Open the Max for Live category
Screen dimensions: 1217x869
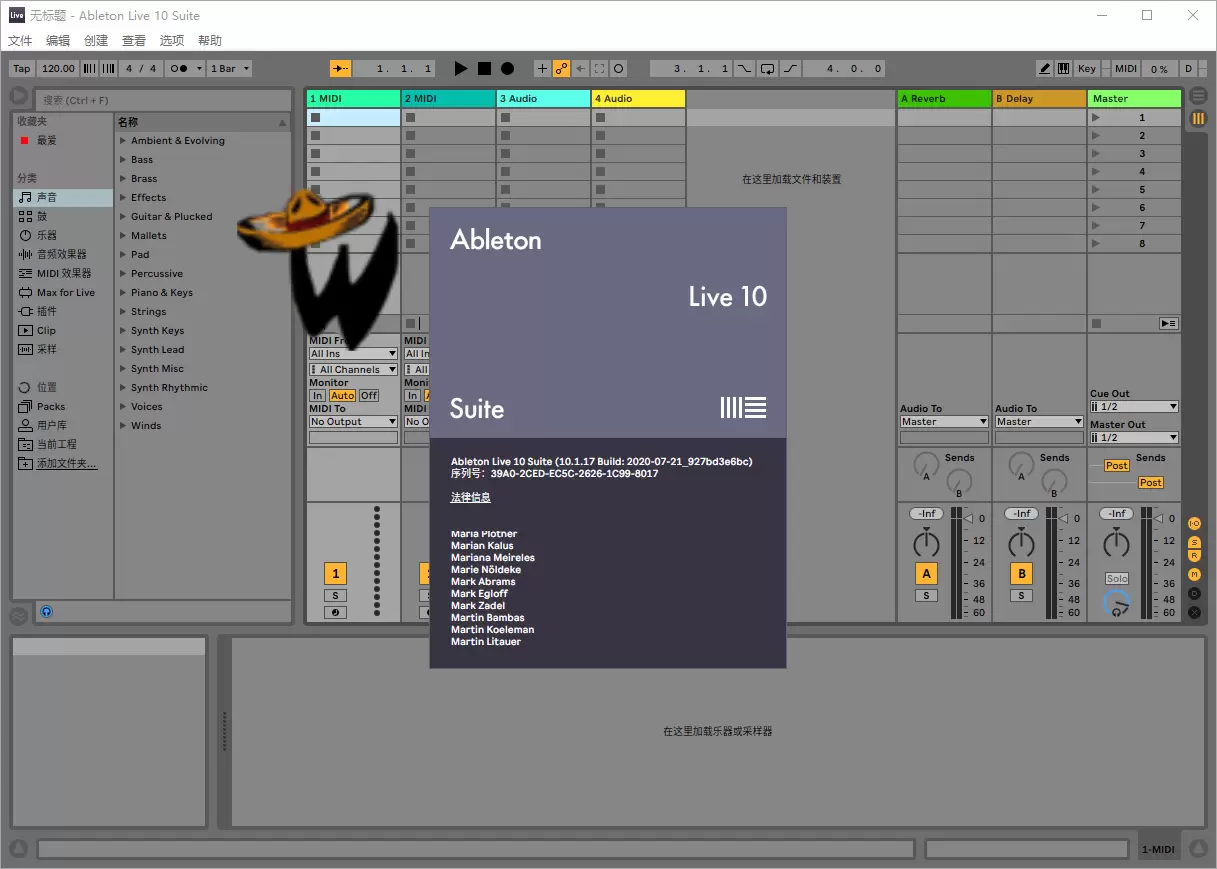pos(63,292)
